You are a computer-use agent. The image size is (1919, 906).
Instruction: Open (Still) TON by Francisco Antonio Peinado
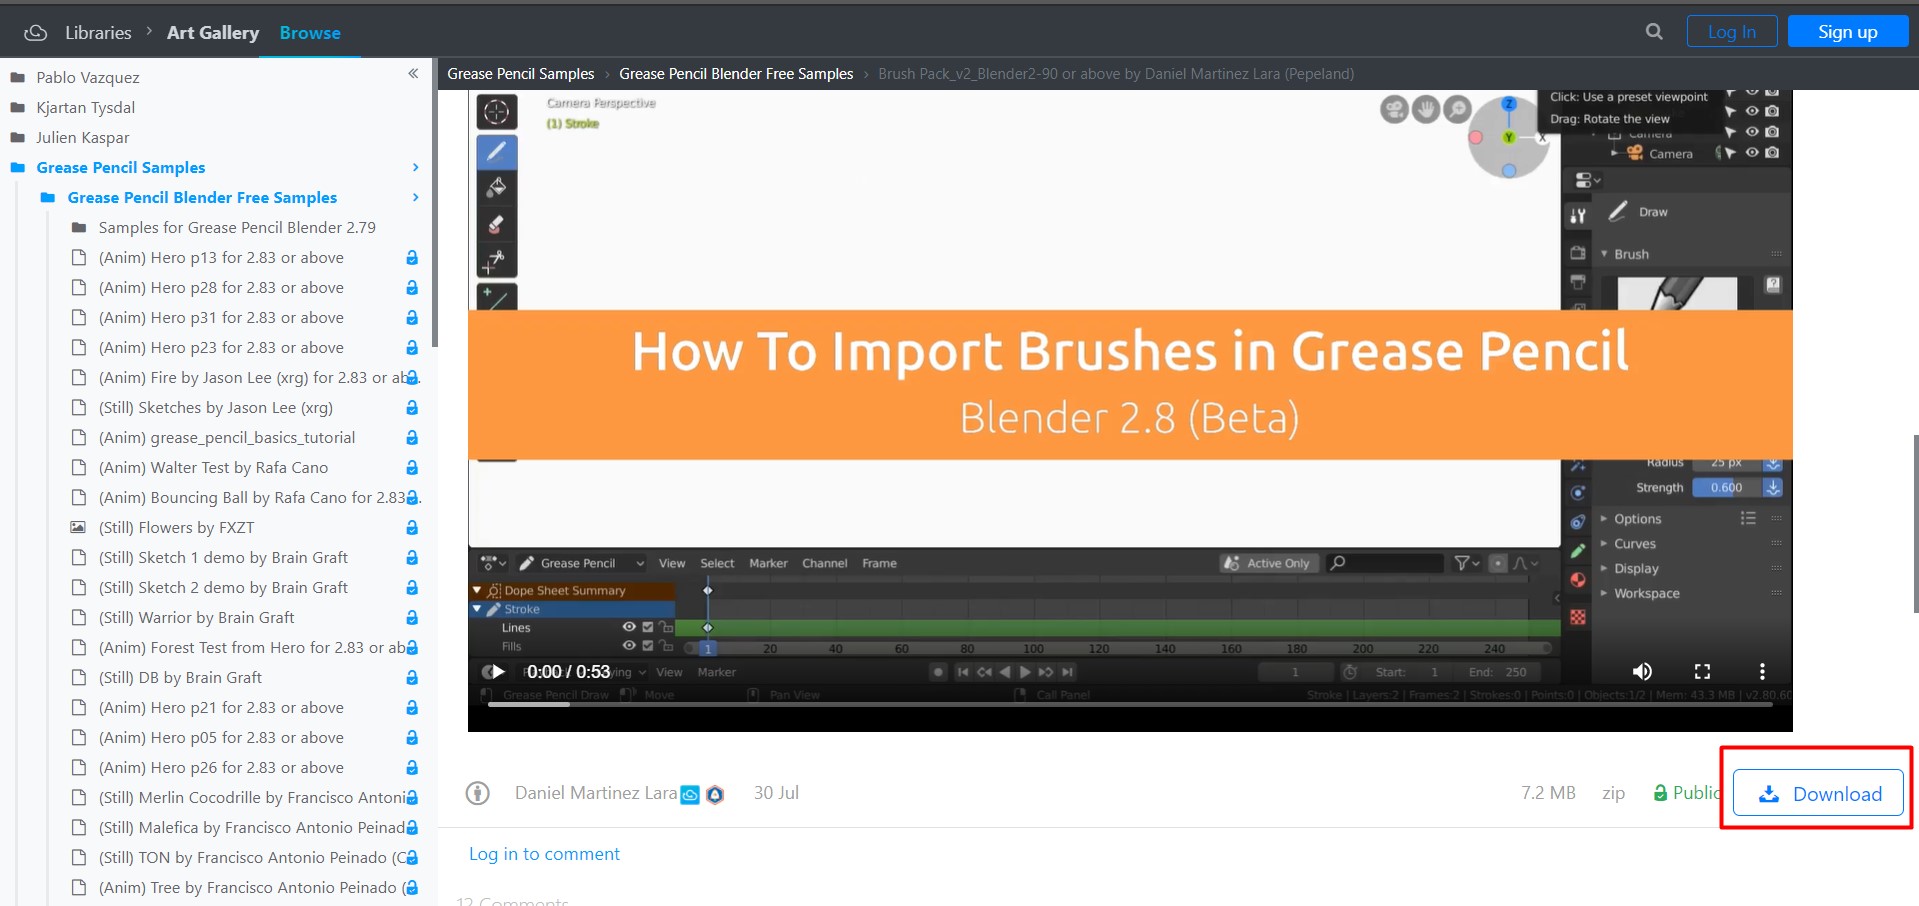click(252, 857)
